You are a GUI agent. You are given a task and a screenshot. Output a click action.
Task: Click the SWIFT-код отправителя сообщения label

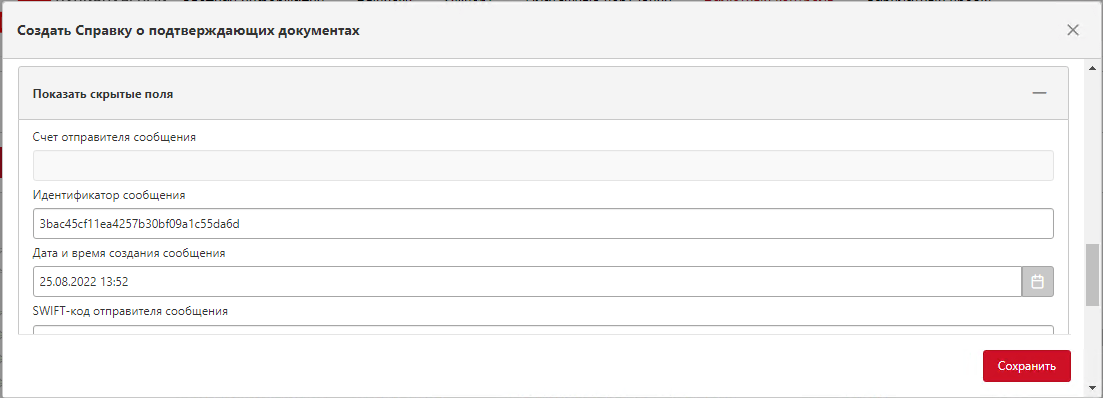point(130,311)
